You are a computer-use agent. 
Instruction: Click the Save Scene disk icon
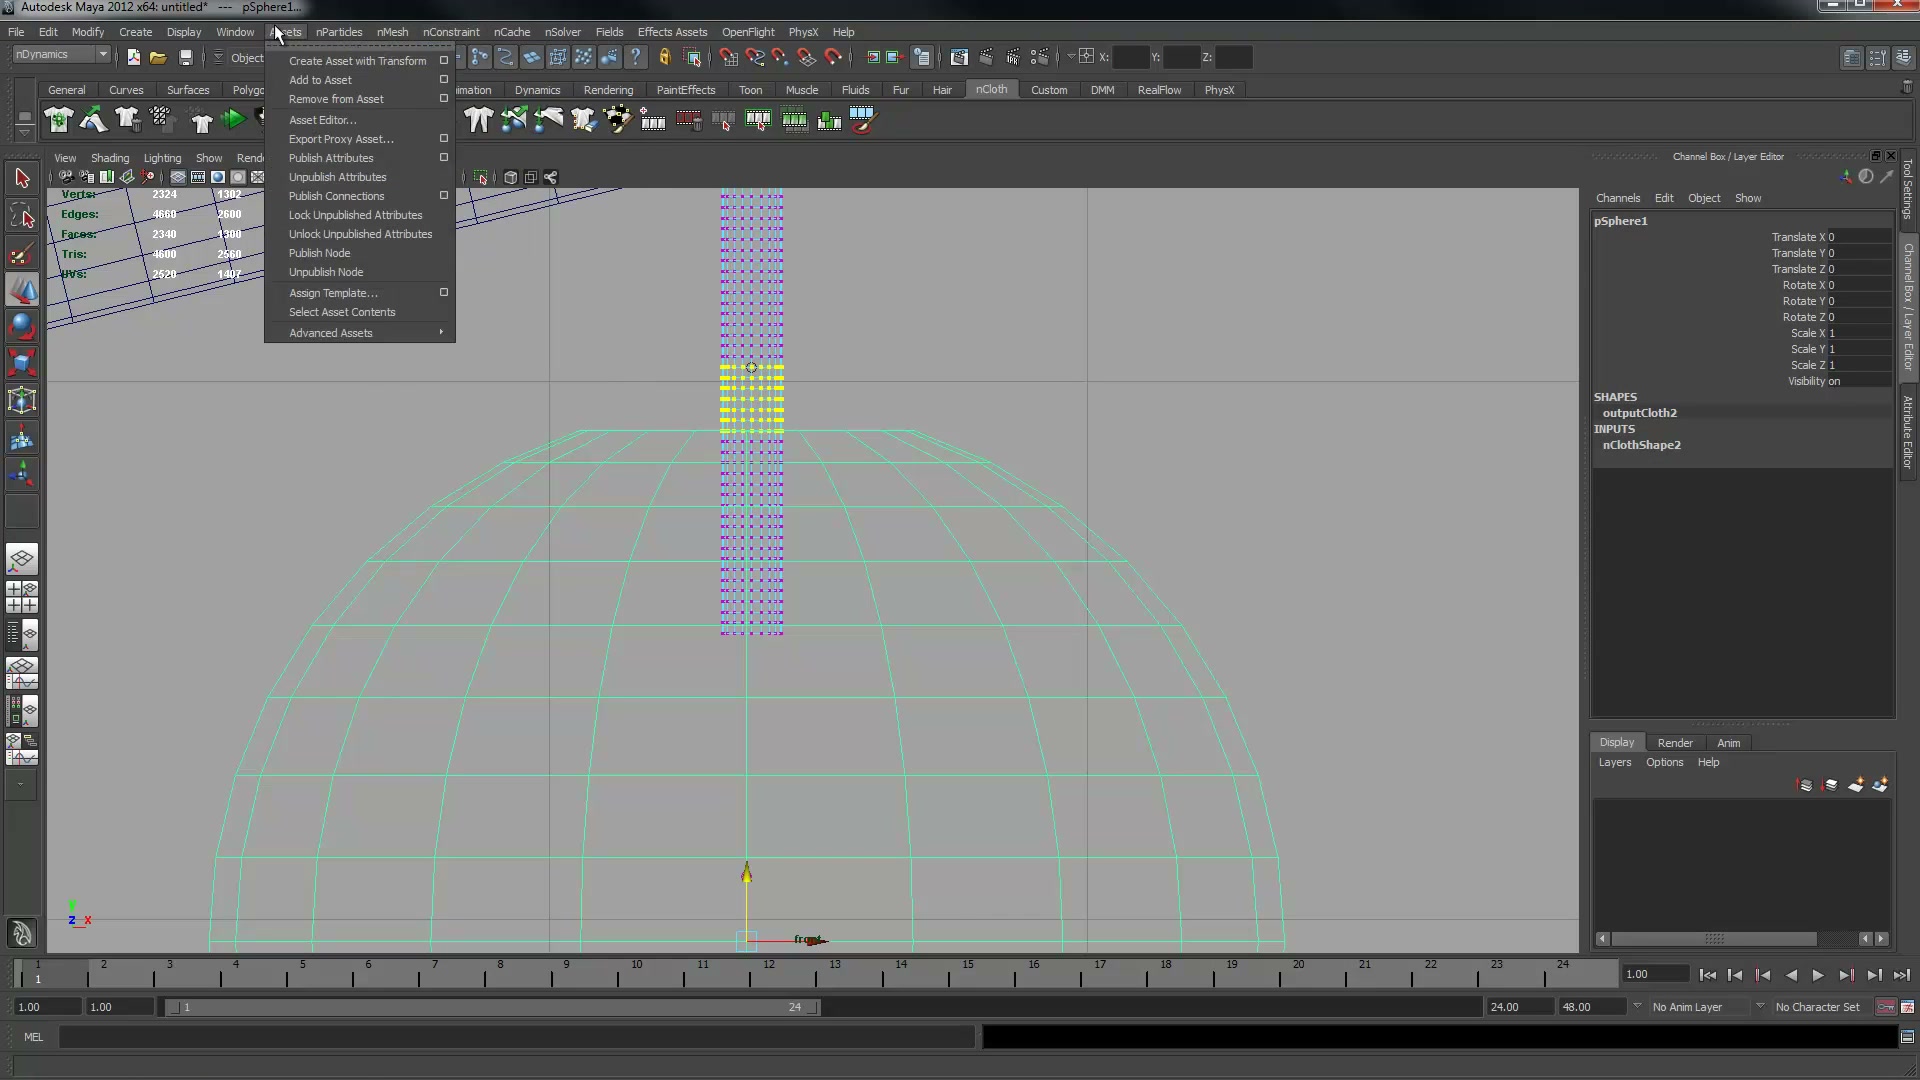(185, 58)
